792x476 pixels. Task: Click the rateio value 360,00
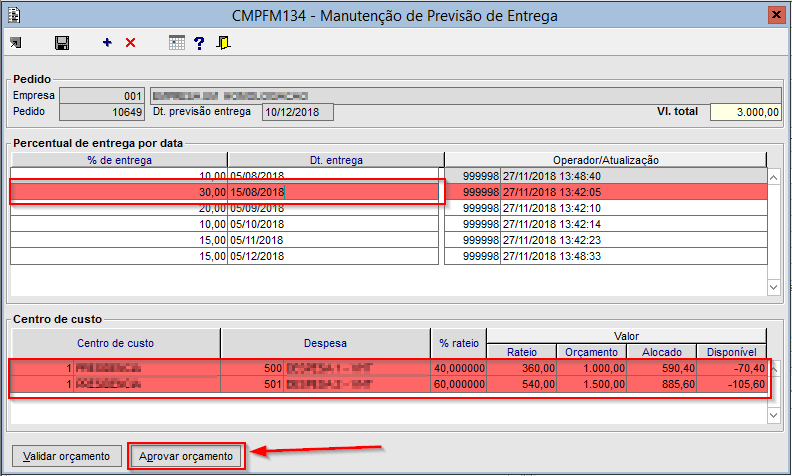(x=522, y=368)
